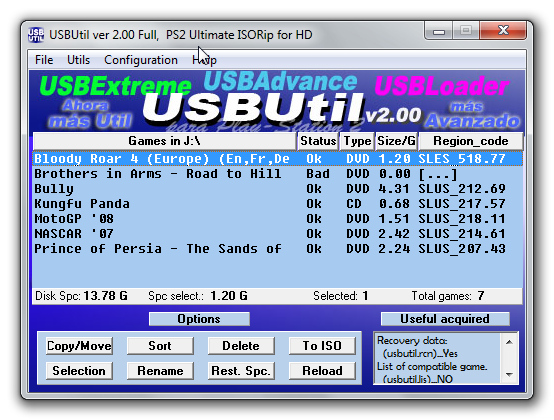554x420 pixels.
Task: Sort by Games in J:\ column header
Action: (x=165, y=141)
